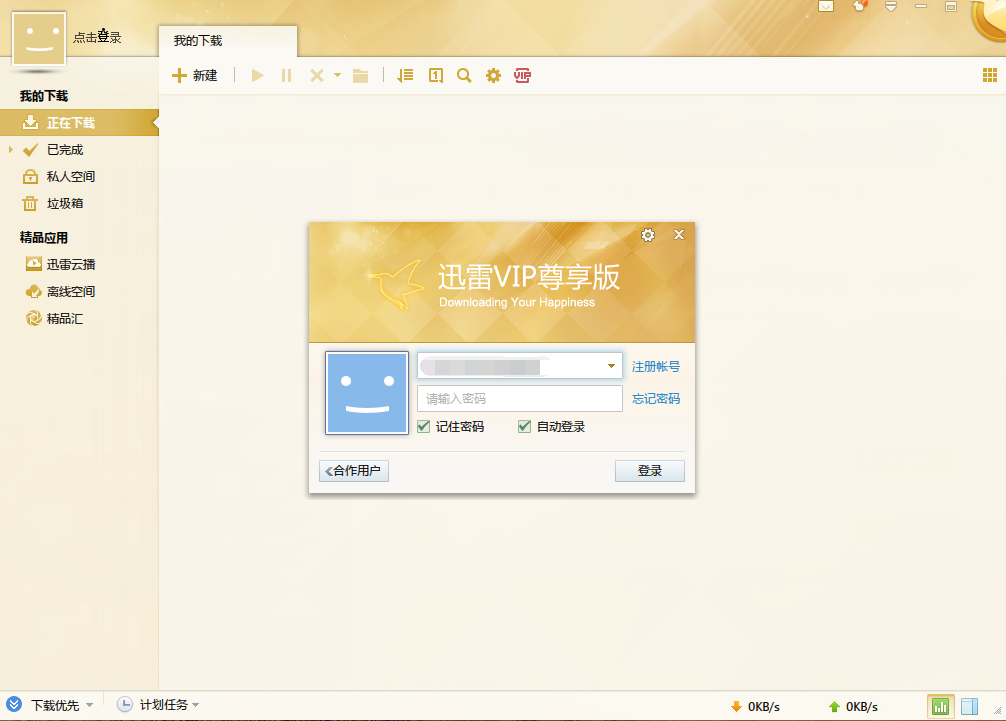Expand the account name dropdown arrow
This screenshot has height=721, width=1006.
coord(611,367)
